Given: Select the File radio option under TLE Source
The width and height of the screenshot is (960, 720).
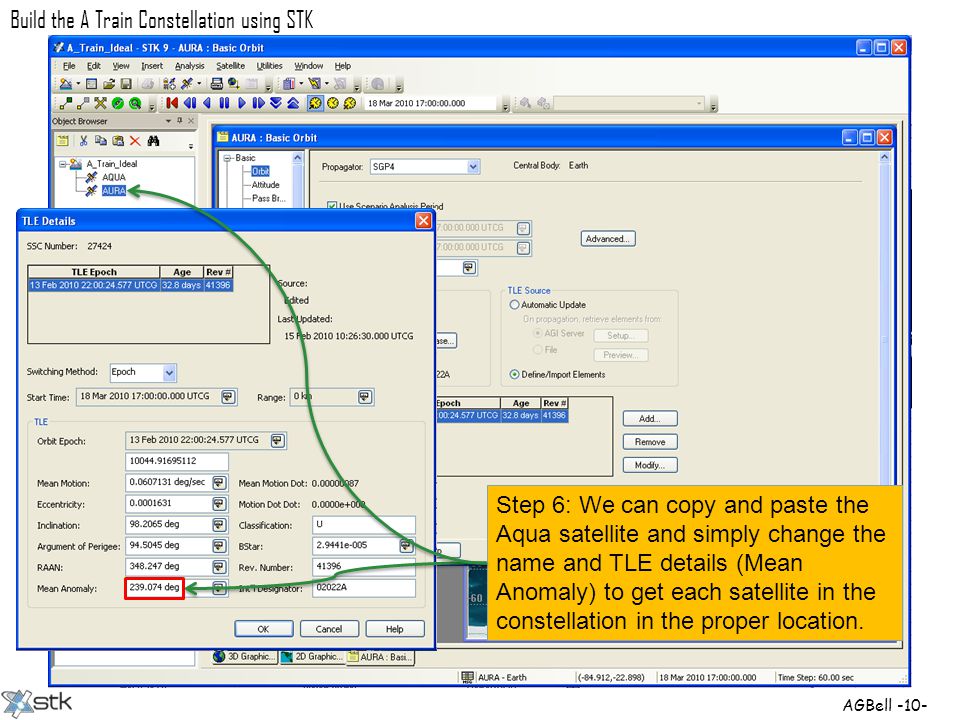Looking at the screenshot, I should coord(538,350).
